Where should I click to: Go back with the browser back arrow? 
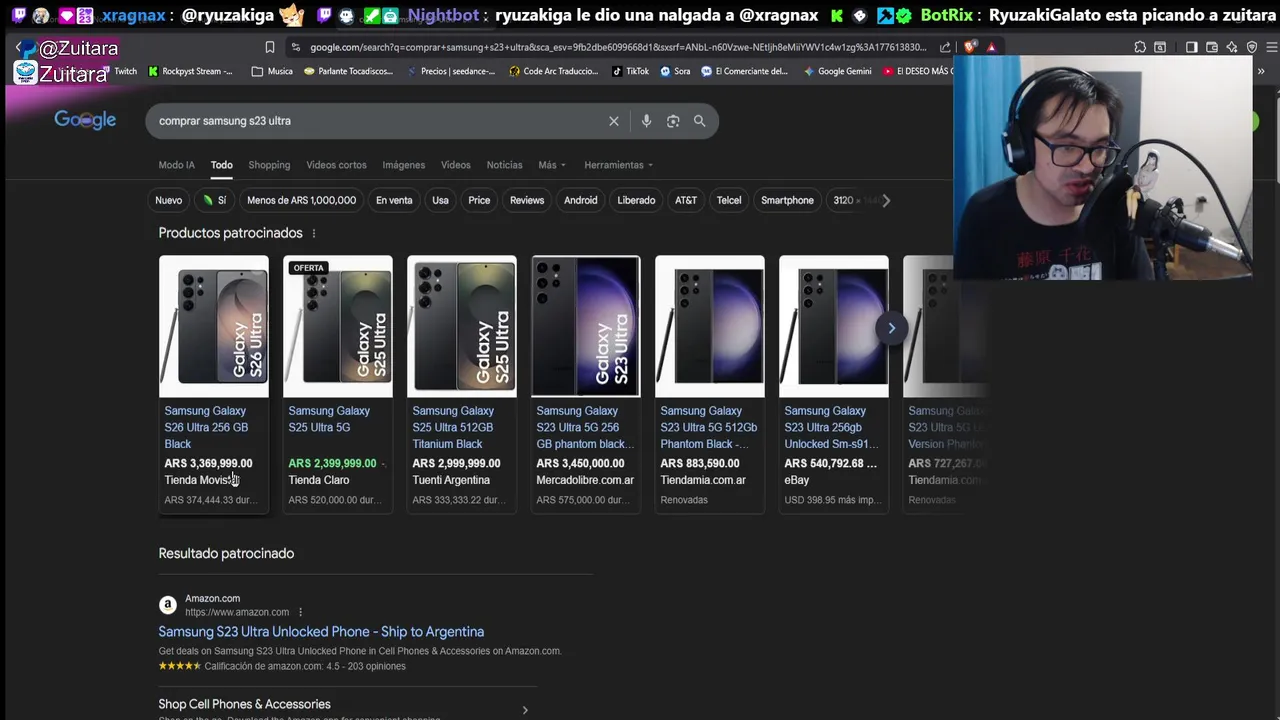19,47
